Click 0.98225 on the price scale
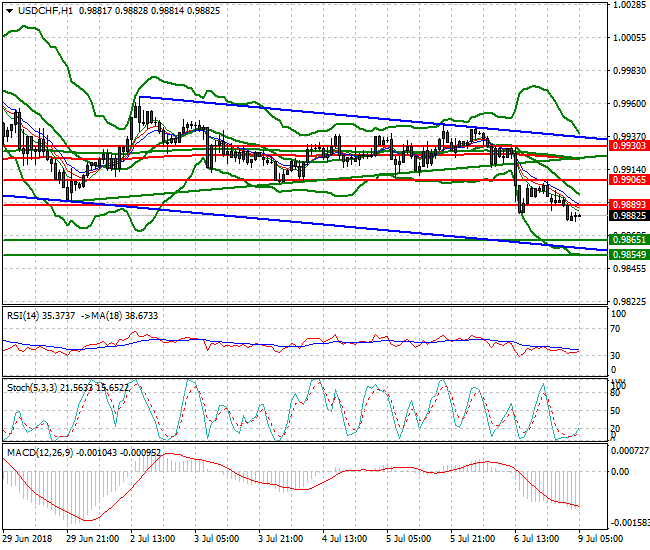Screen dimensions: 650x550 pos(629,301)
